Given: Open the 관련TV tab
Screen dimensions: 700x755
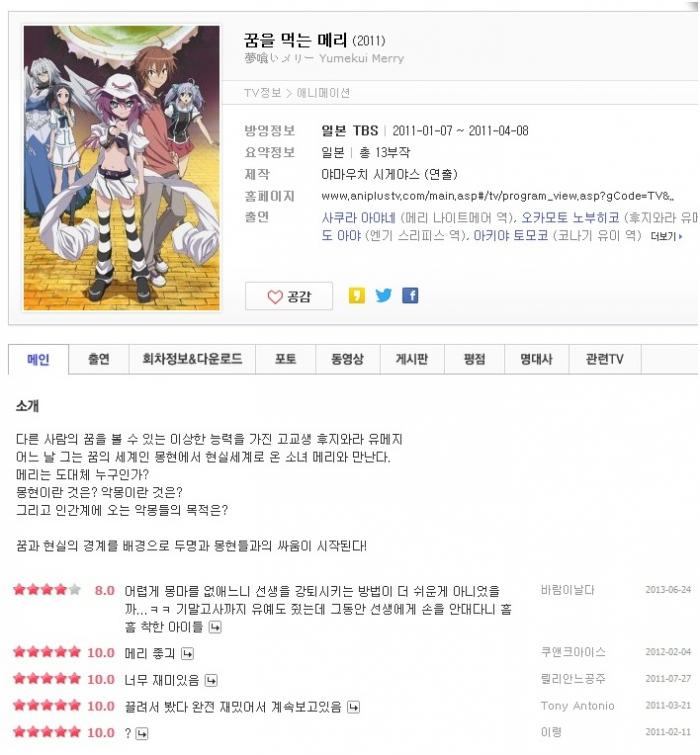Looking at the screenshot, I should tap(605, 359).
